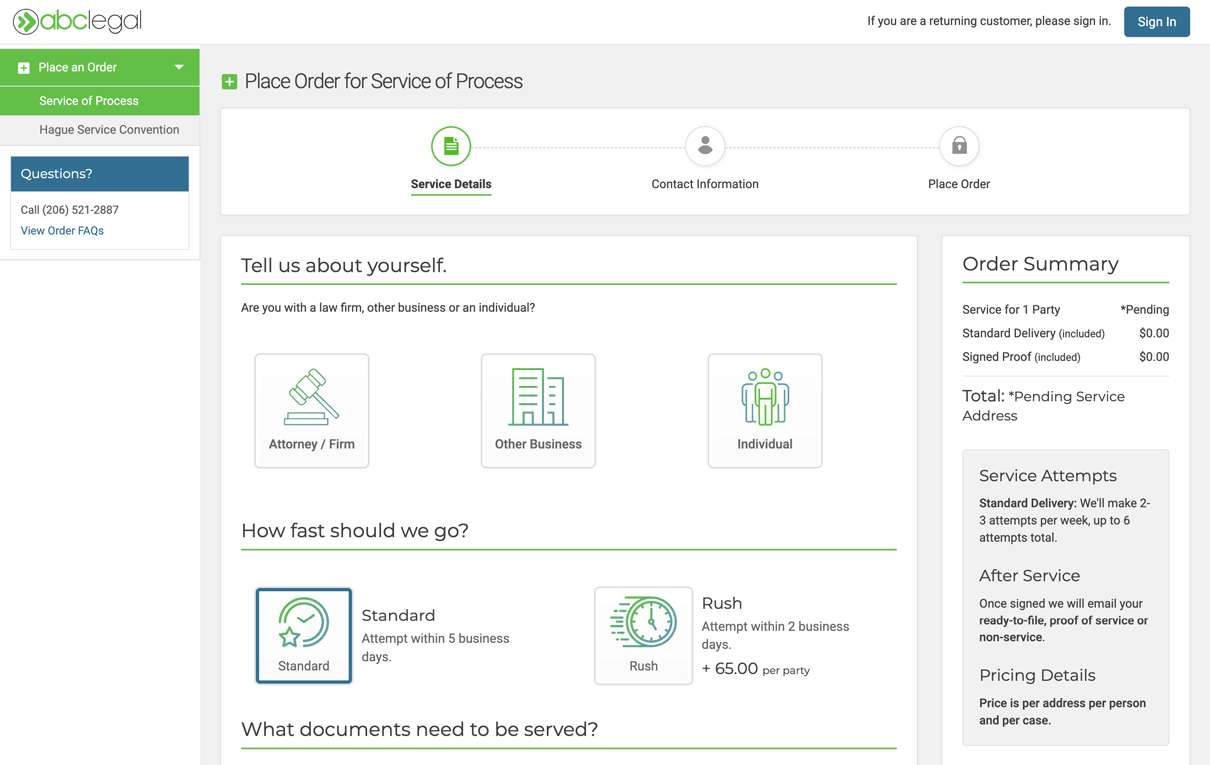This screenshot has height=765, width=1210.
Task: Click the plus icon in Place an Order menu
Action: point(24,68)
